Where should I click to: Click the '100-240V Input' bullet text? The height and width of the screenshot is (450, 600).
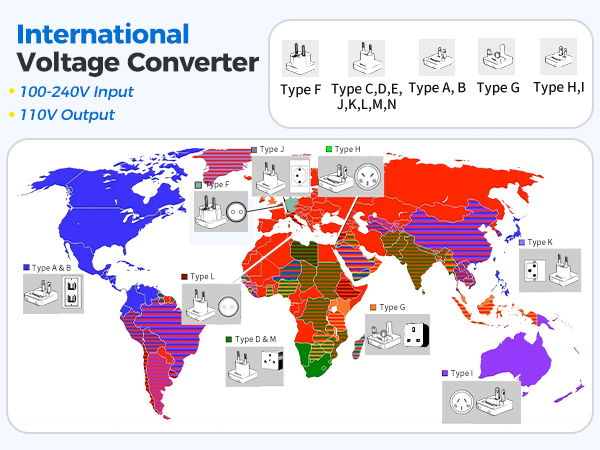tap(77, 92)
